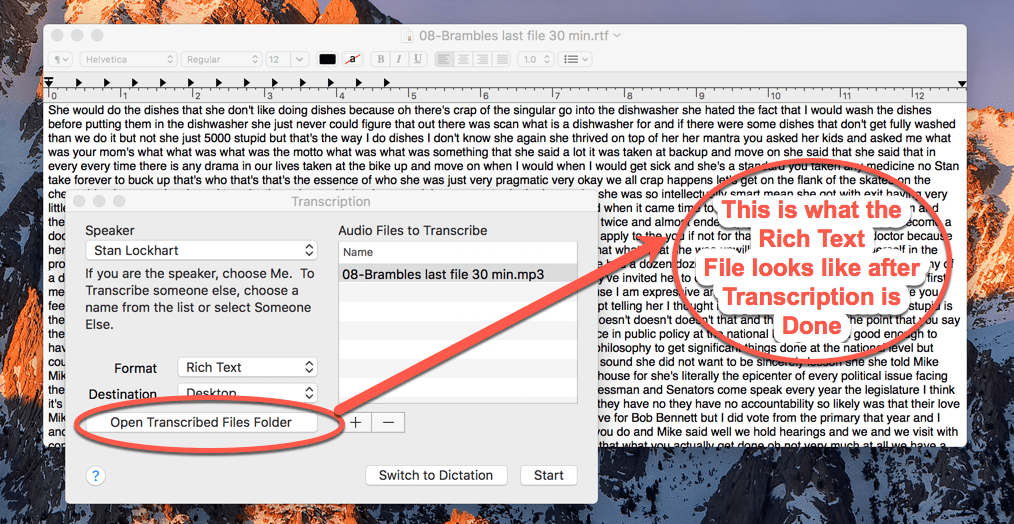Click the document title dropdown chevron
1014x524 pixels.
coord(617,35)
